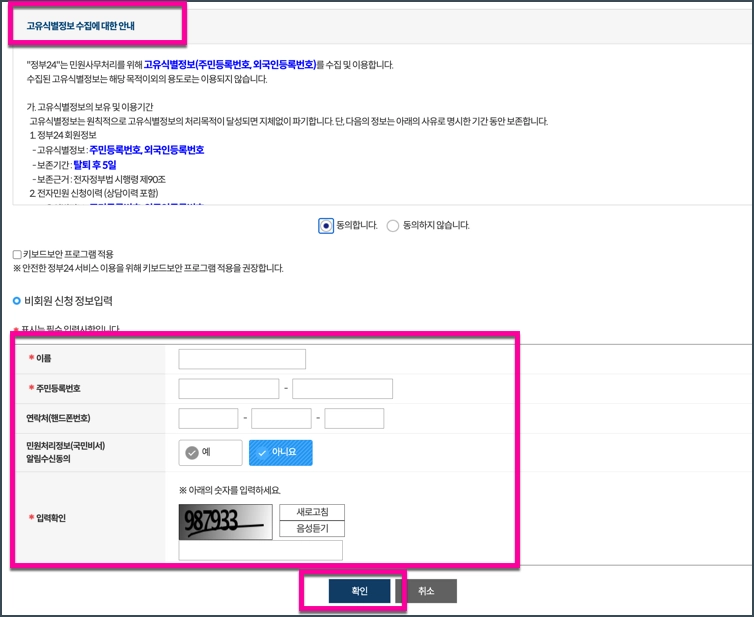Enable 키보드보안 프로그램 적용 checkbox
Viewport: 754px width, 617px height.
[17, 254]
